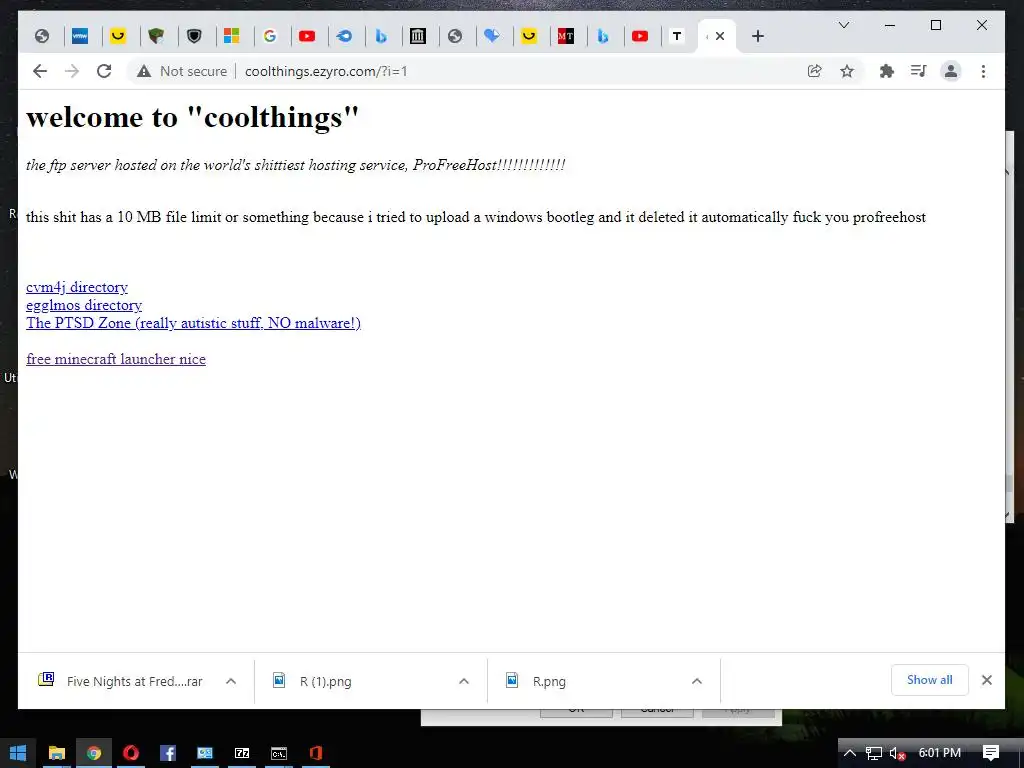Switch to the Microsoft logo tab
The height and width of the screenshot is (768, 1024).
[231, 37]
